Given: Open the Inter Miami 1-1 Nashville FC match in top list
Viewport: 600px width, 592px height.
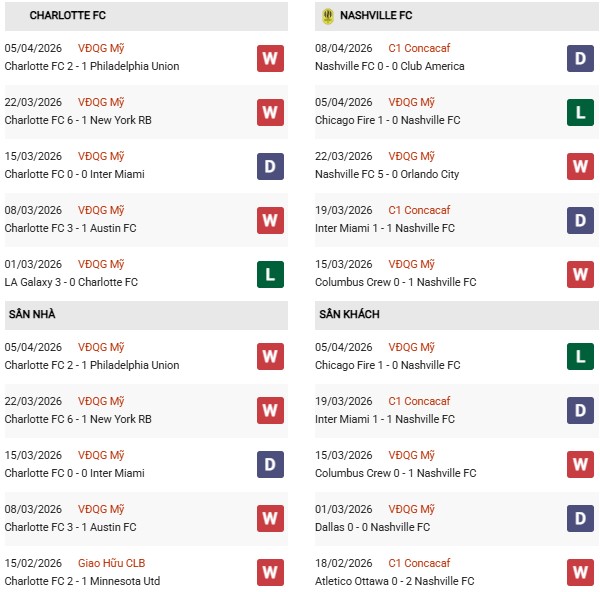Looking at the screenshot, I should click(385, 228).
